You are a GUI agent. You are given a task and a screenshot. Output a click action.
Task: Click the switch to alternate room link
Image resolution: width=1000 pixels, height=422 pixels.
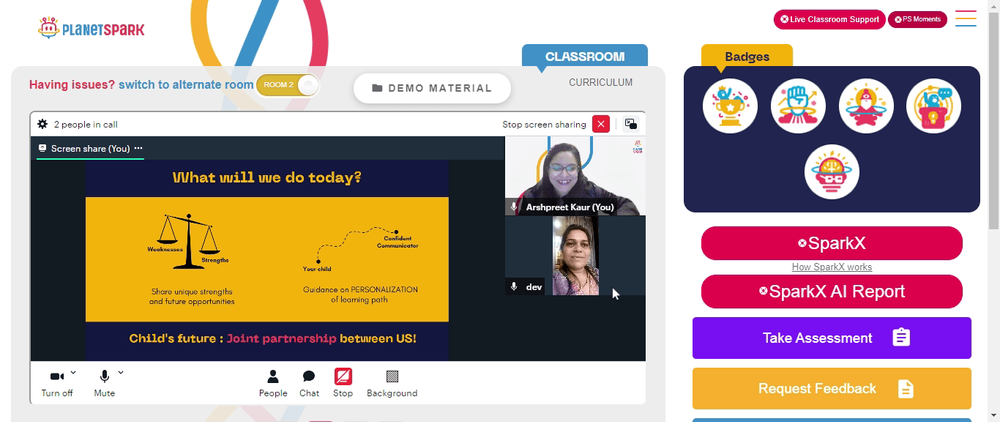[x=186, y=85]
